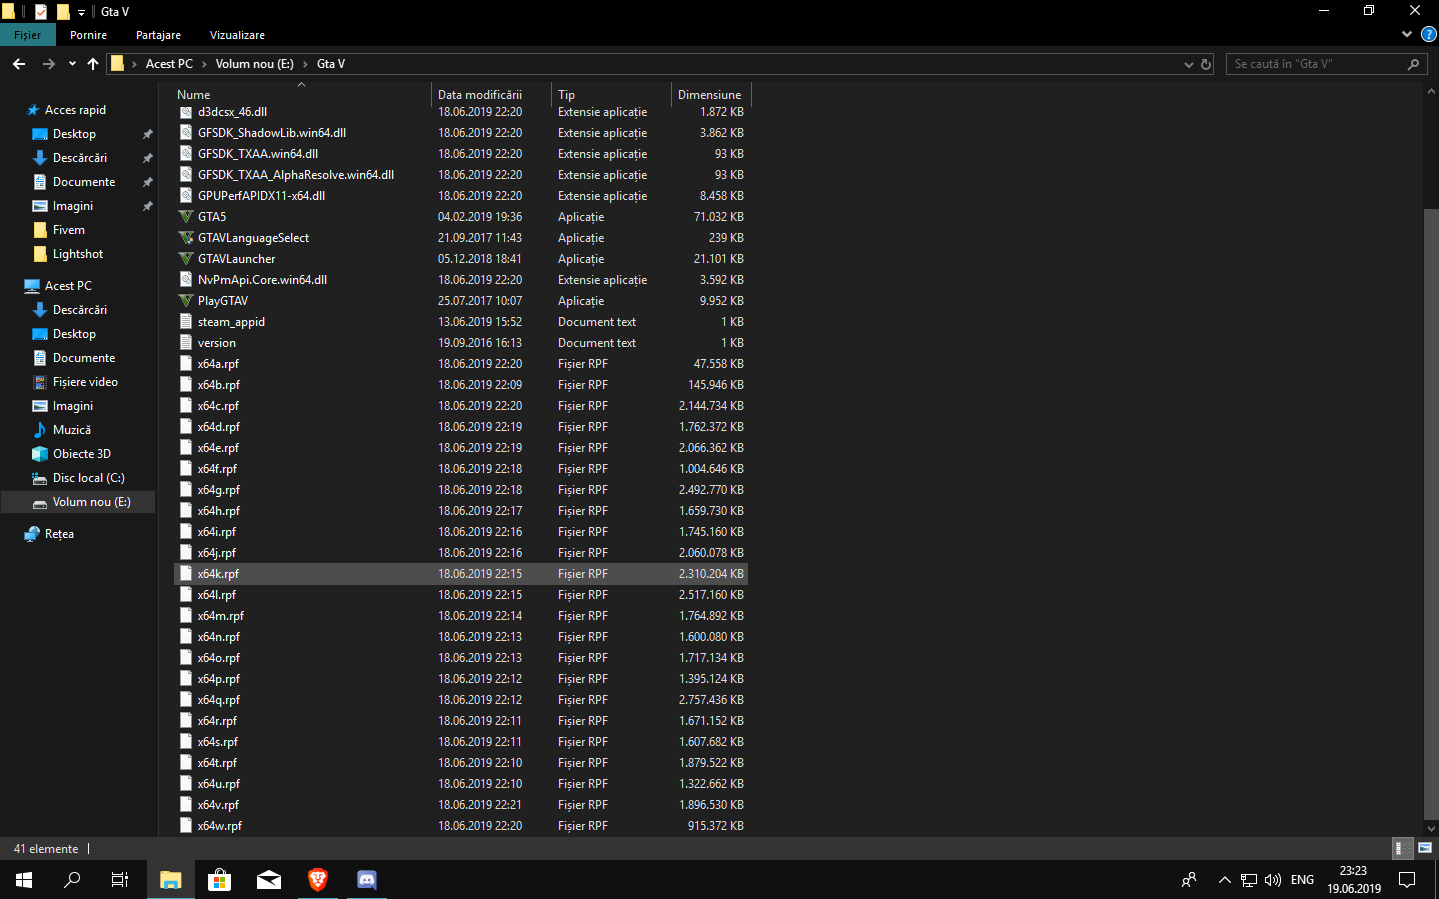Expand breadcrumb arrow after Acest PC
This screenshot has width=1439, height=899.
coord(205,64)
